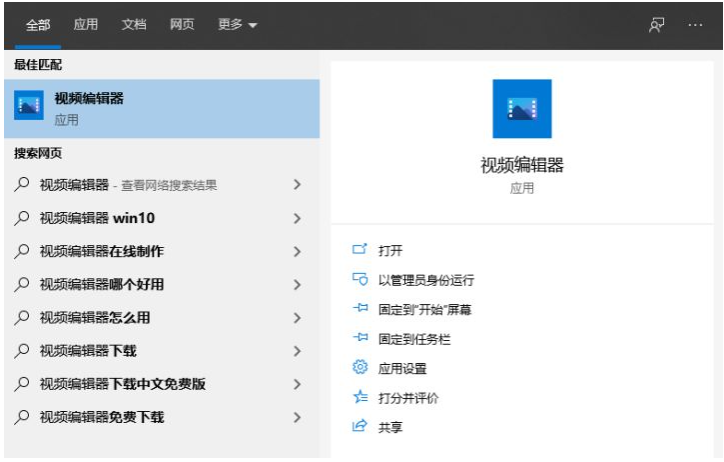Expand arrow for 视频编辑器哪个好用

[297, 284]
